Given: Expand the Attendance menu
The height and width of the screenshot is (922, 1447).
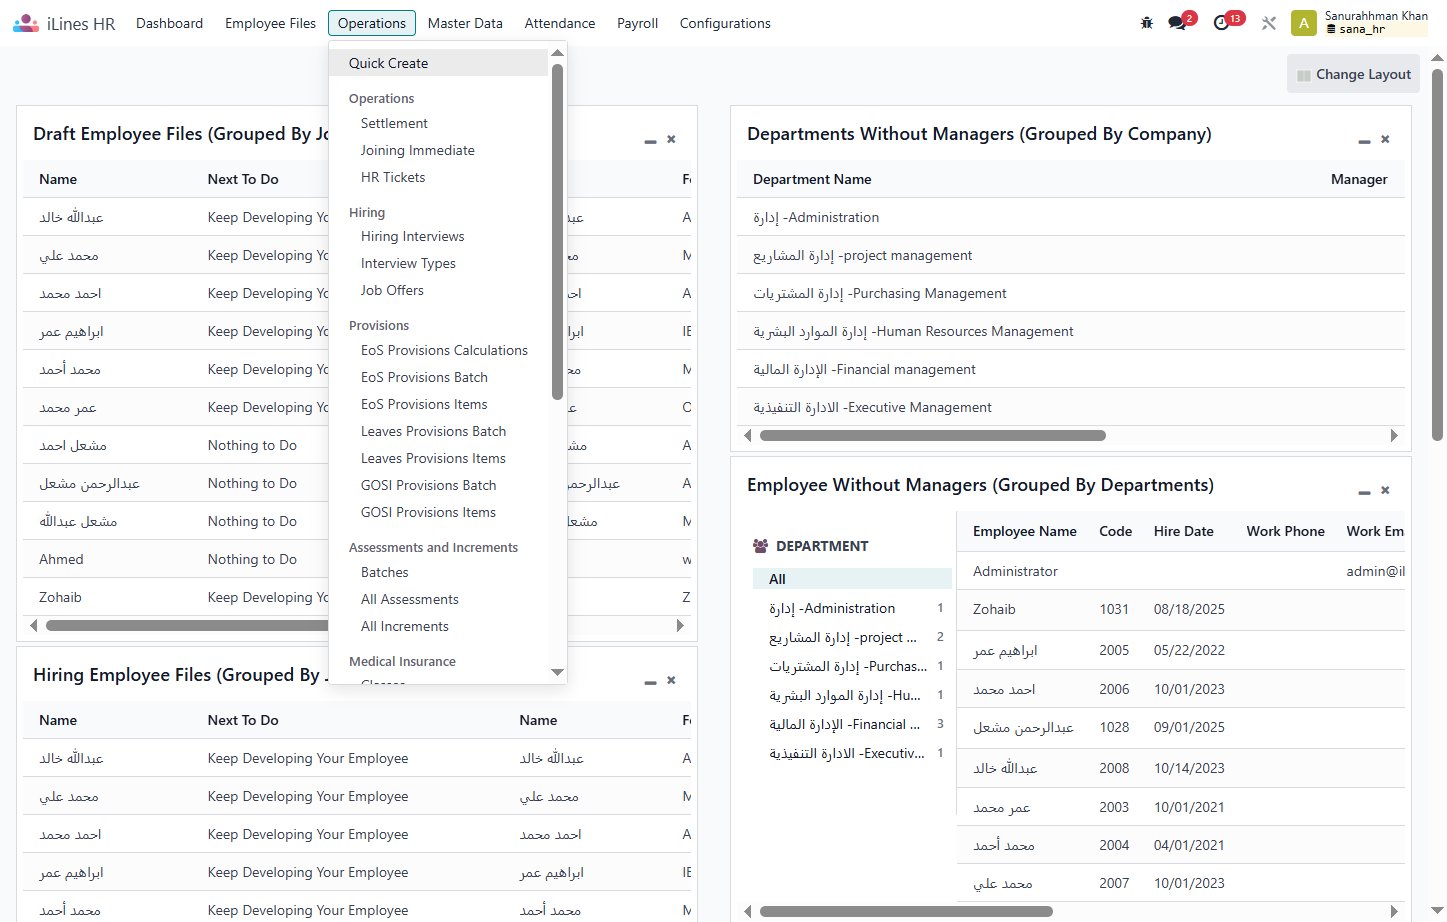Looking at the screenshot, I should coord(560,23).
